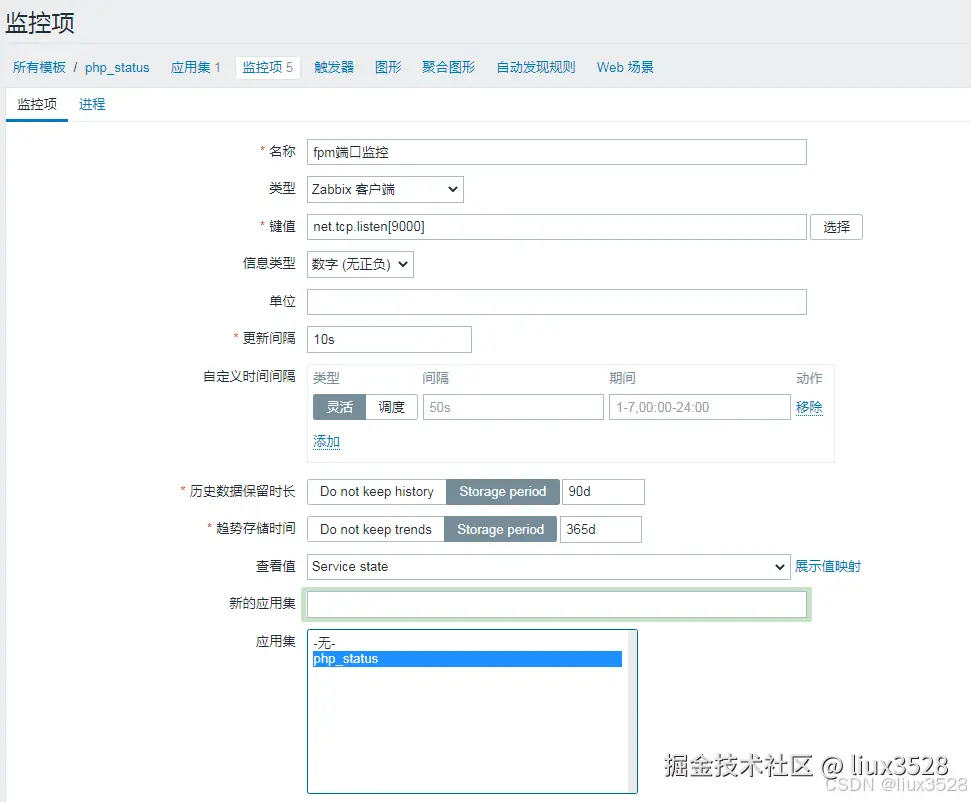This screenshot has height=802, width=971.
Task: Select the 调度 interval mode
Action: tap(391, 407)
